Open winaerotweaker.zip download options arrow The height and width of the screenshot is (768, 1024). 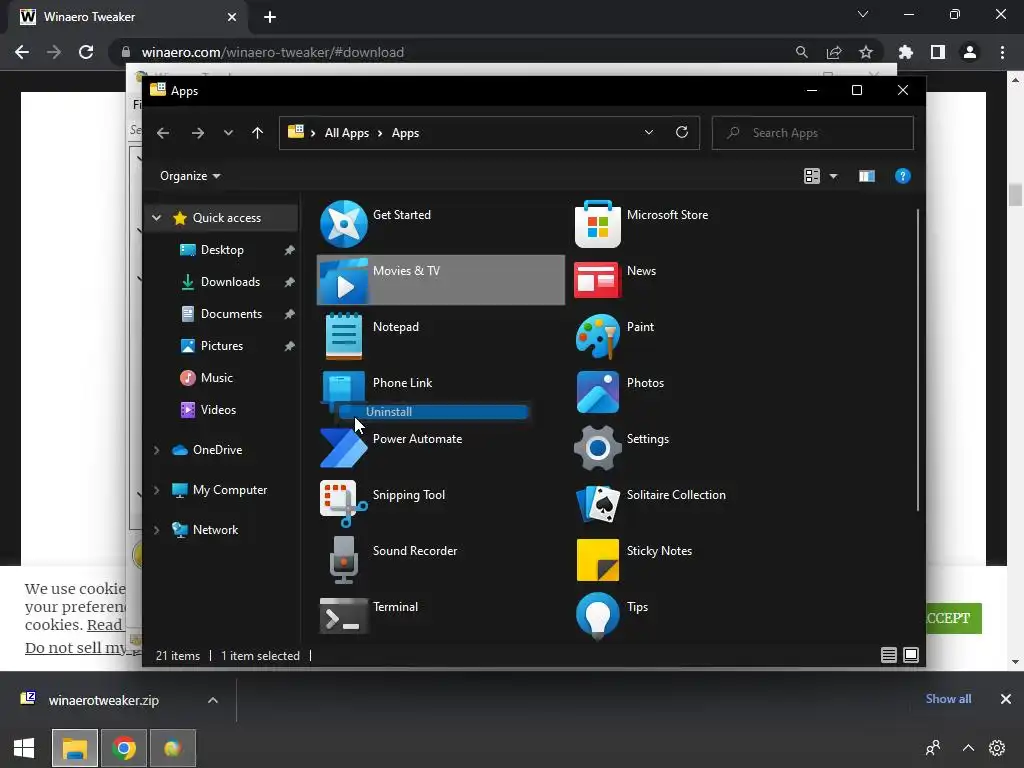click(x=213, y=700)
